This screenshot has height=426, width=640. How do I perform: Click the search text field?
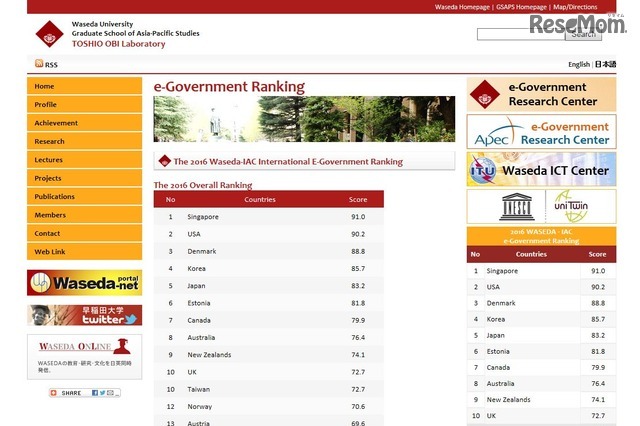(x=521, y=34)
